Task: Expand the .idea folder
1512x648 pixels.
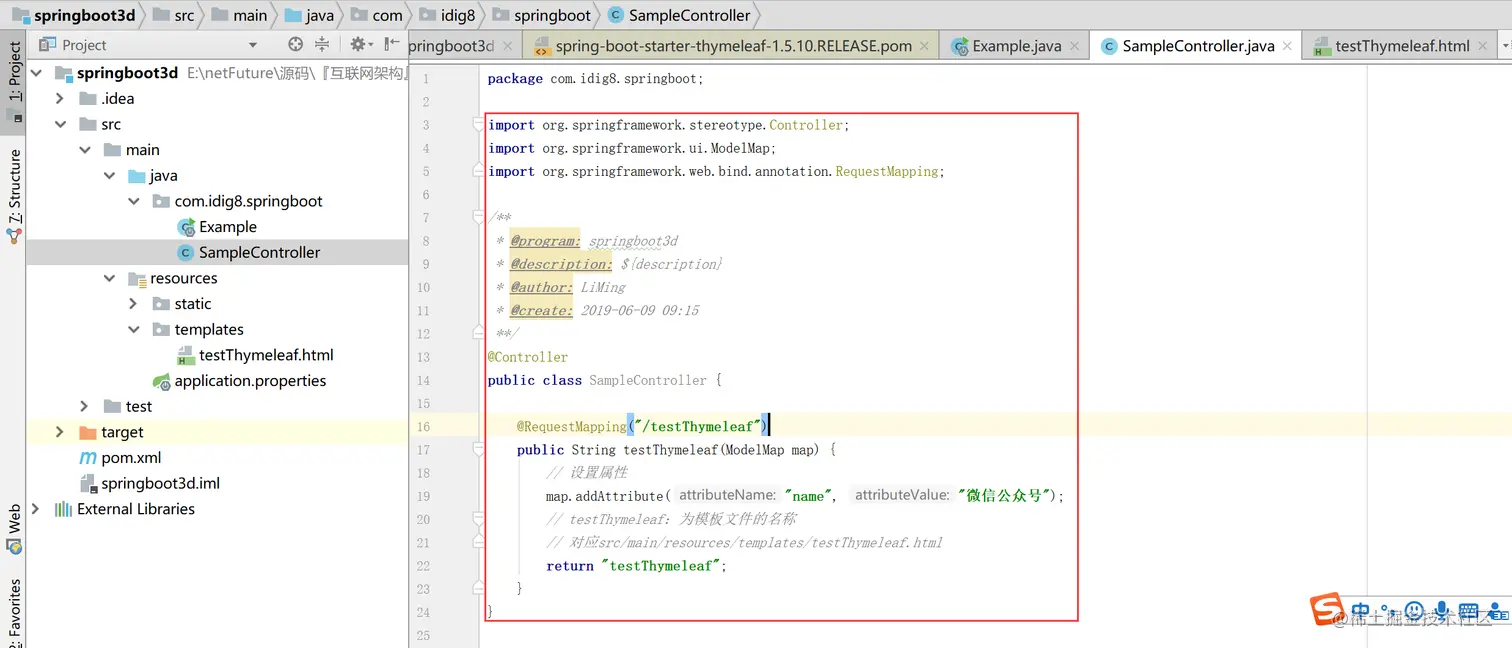Action: click(60, 98)
